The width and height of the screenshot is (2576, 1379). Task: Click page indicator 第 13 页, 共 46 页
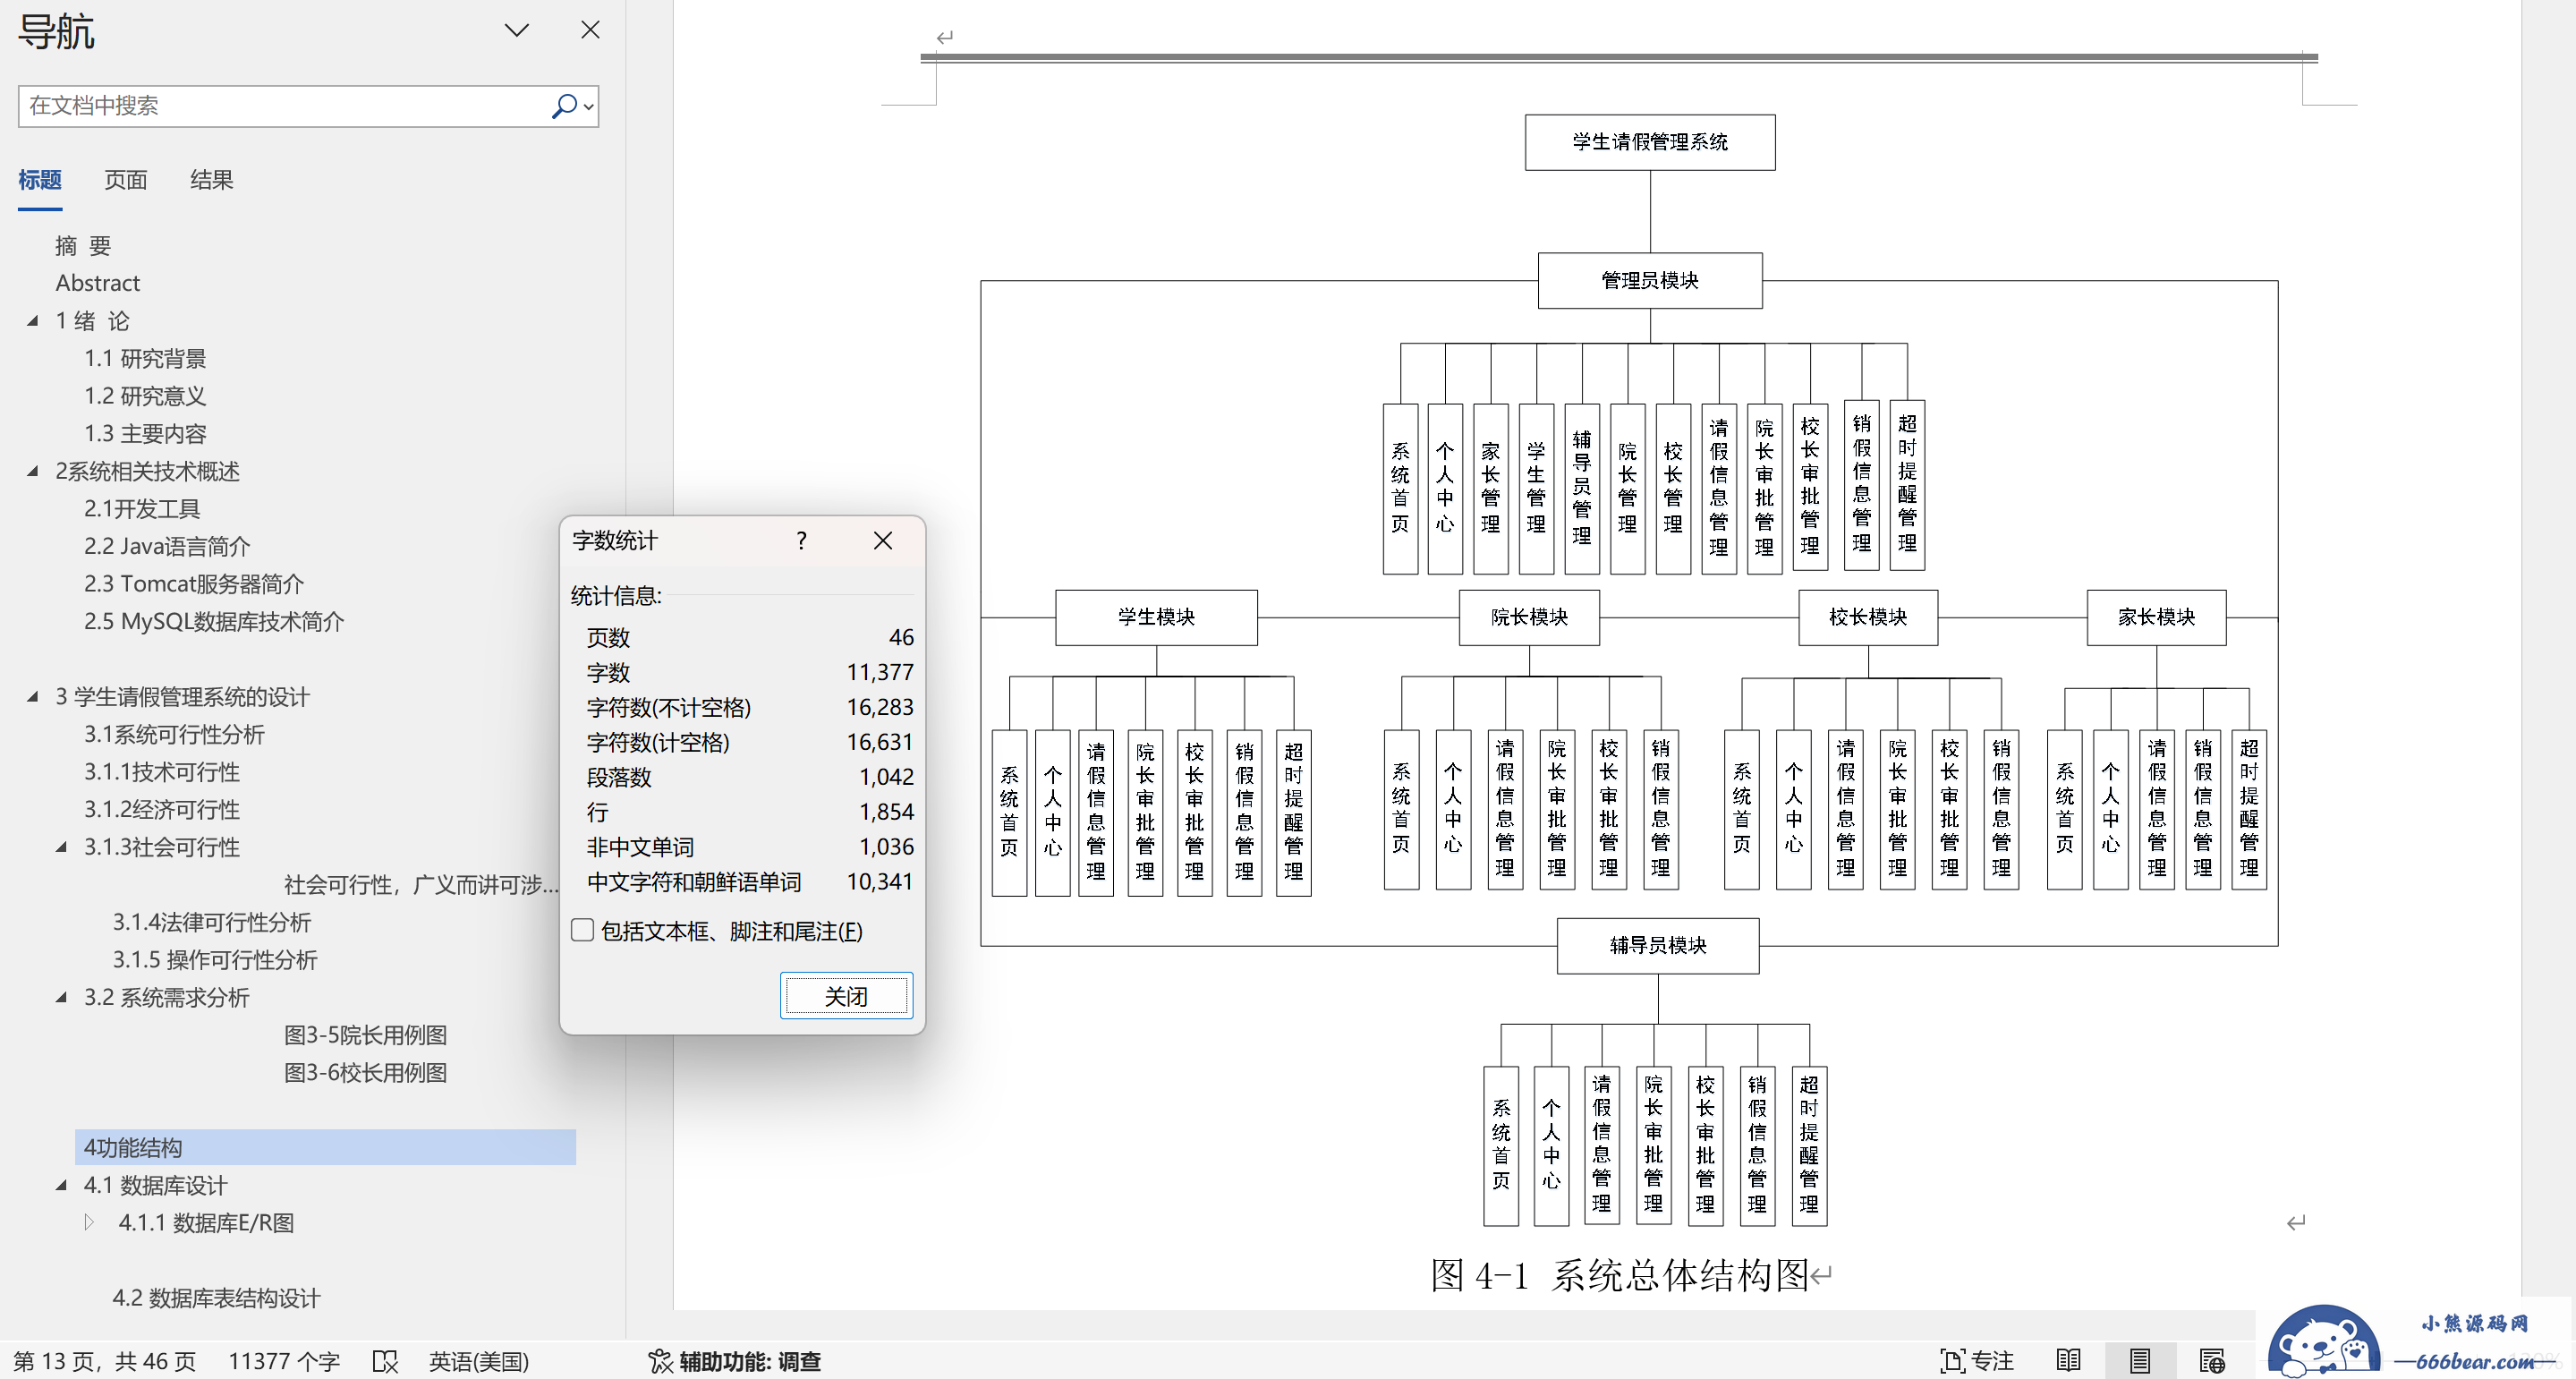point(105,1361)
